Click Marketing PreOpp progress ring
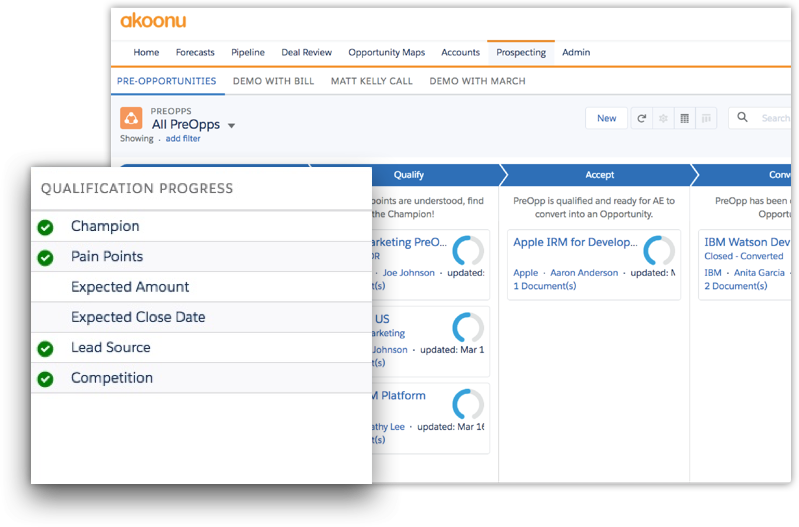Viewport: 799px width, 527px height. [x=467, y=251]
